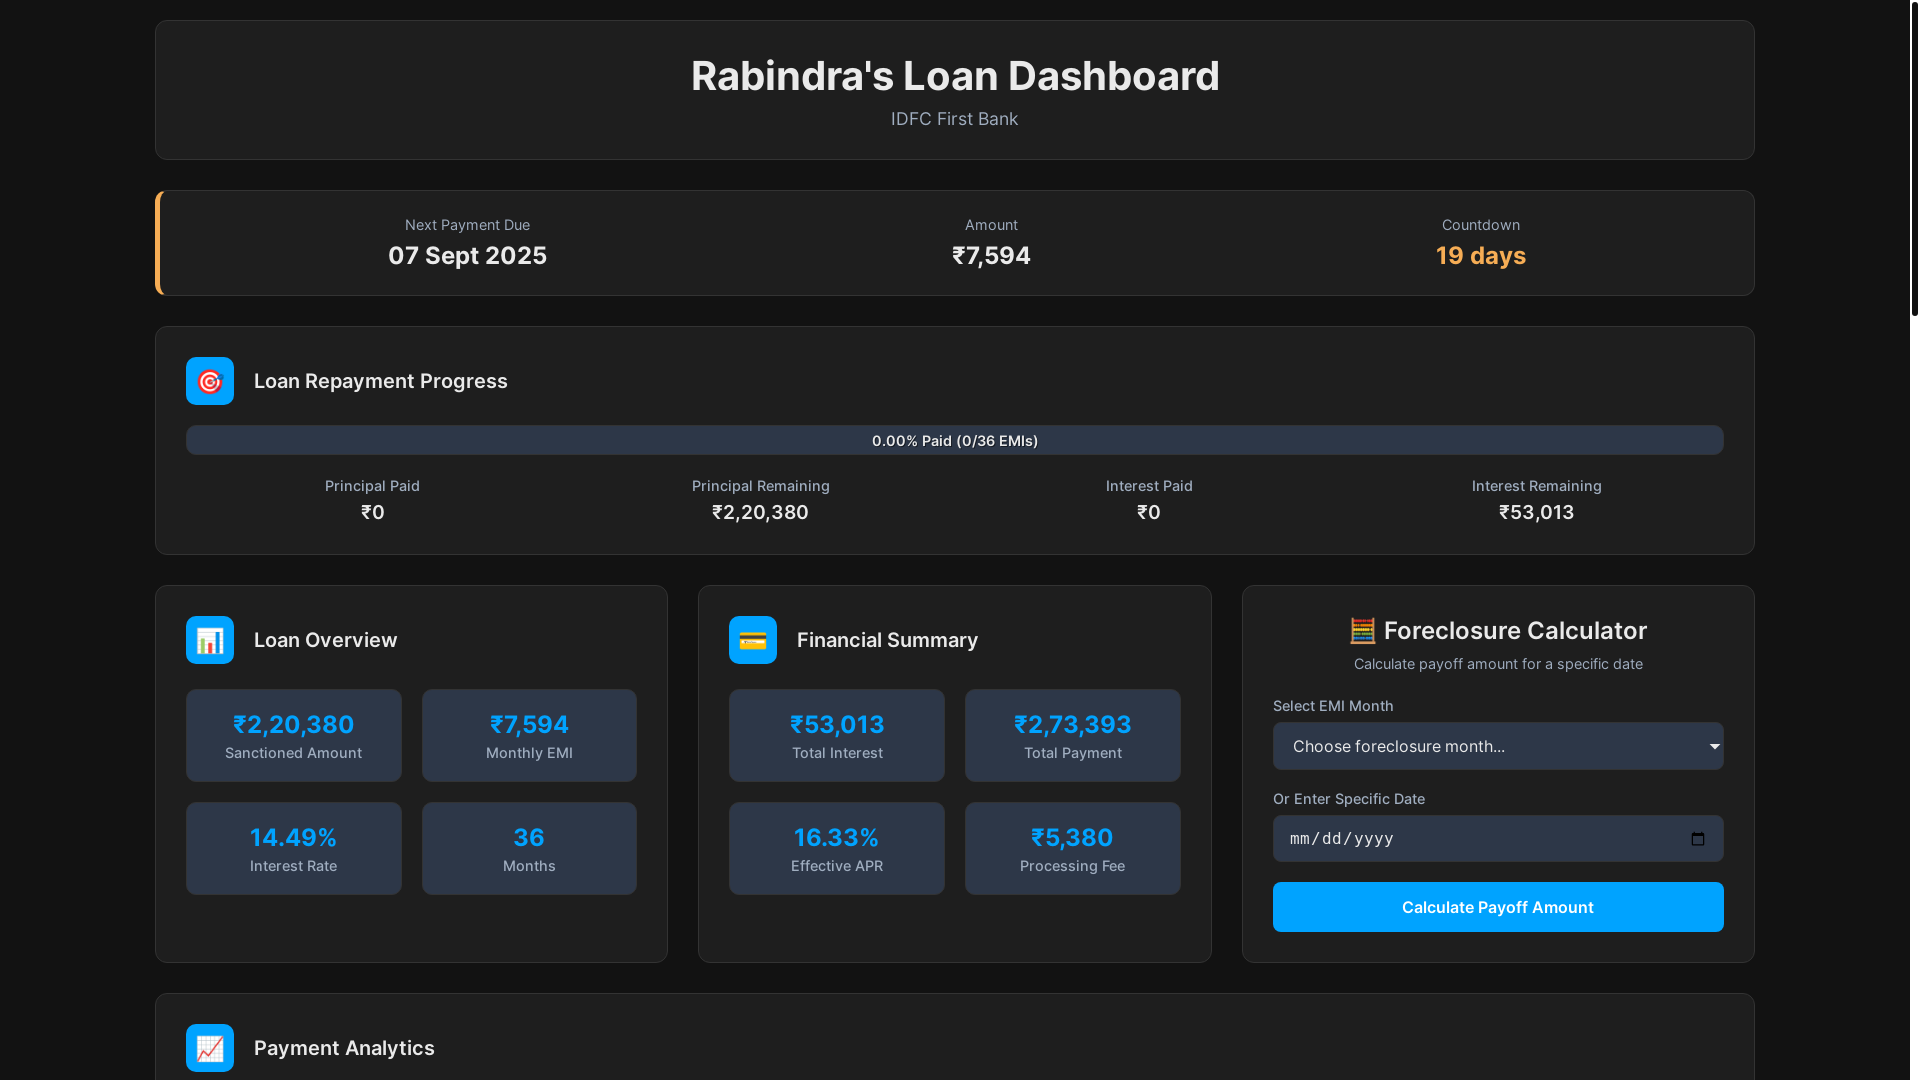This screenshot has height=1080, width=1920.
Task: Click the Loan Overview heading text
Action: (326, 640)
